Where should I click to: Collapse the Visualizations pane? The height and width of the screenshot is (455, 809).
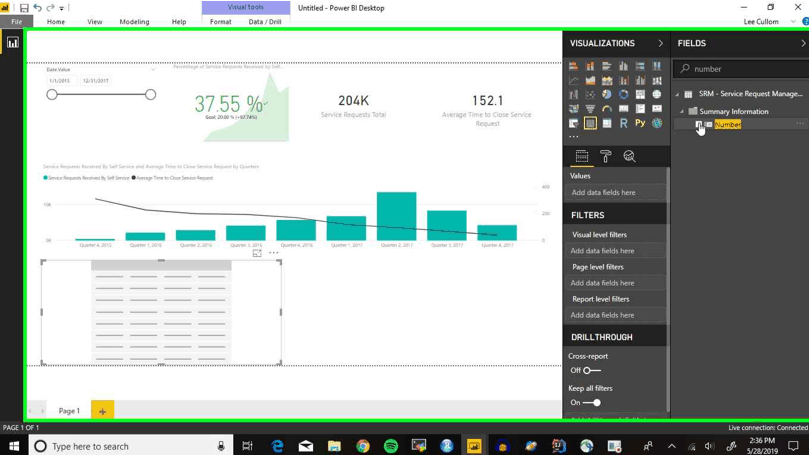pyautogui.click(x=660, y=43)
